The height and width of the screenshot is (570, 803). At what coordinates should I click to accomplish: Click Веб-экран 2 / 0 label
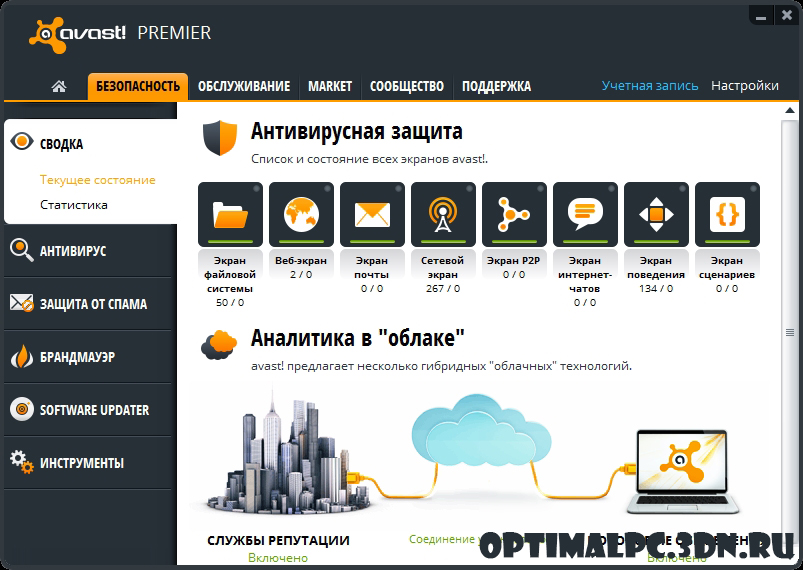click(x=301, y=267)
